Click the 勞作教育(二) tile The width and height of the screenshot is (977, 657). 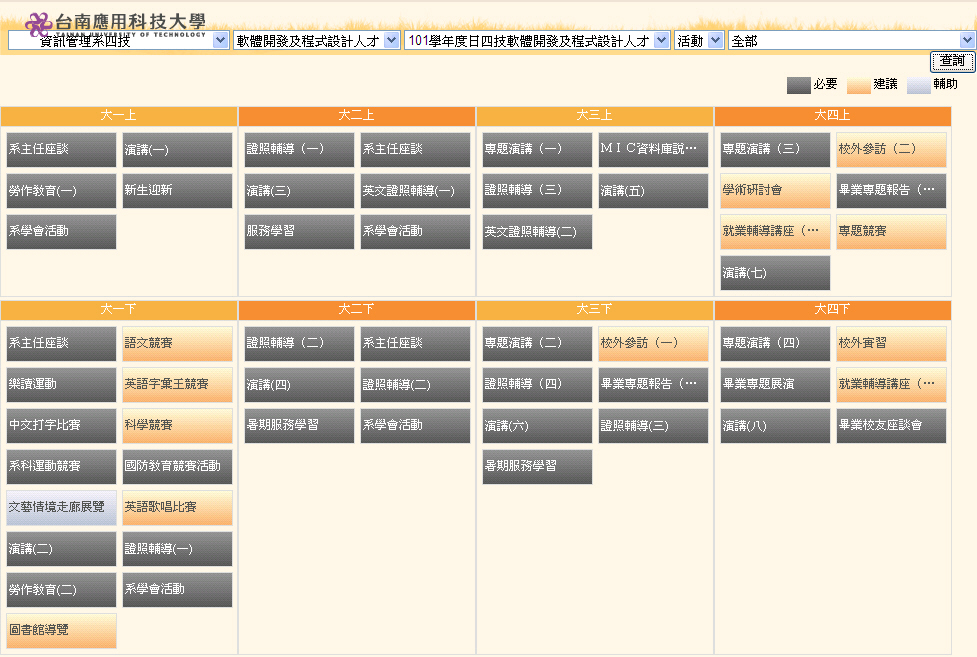61,590
